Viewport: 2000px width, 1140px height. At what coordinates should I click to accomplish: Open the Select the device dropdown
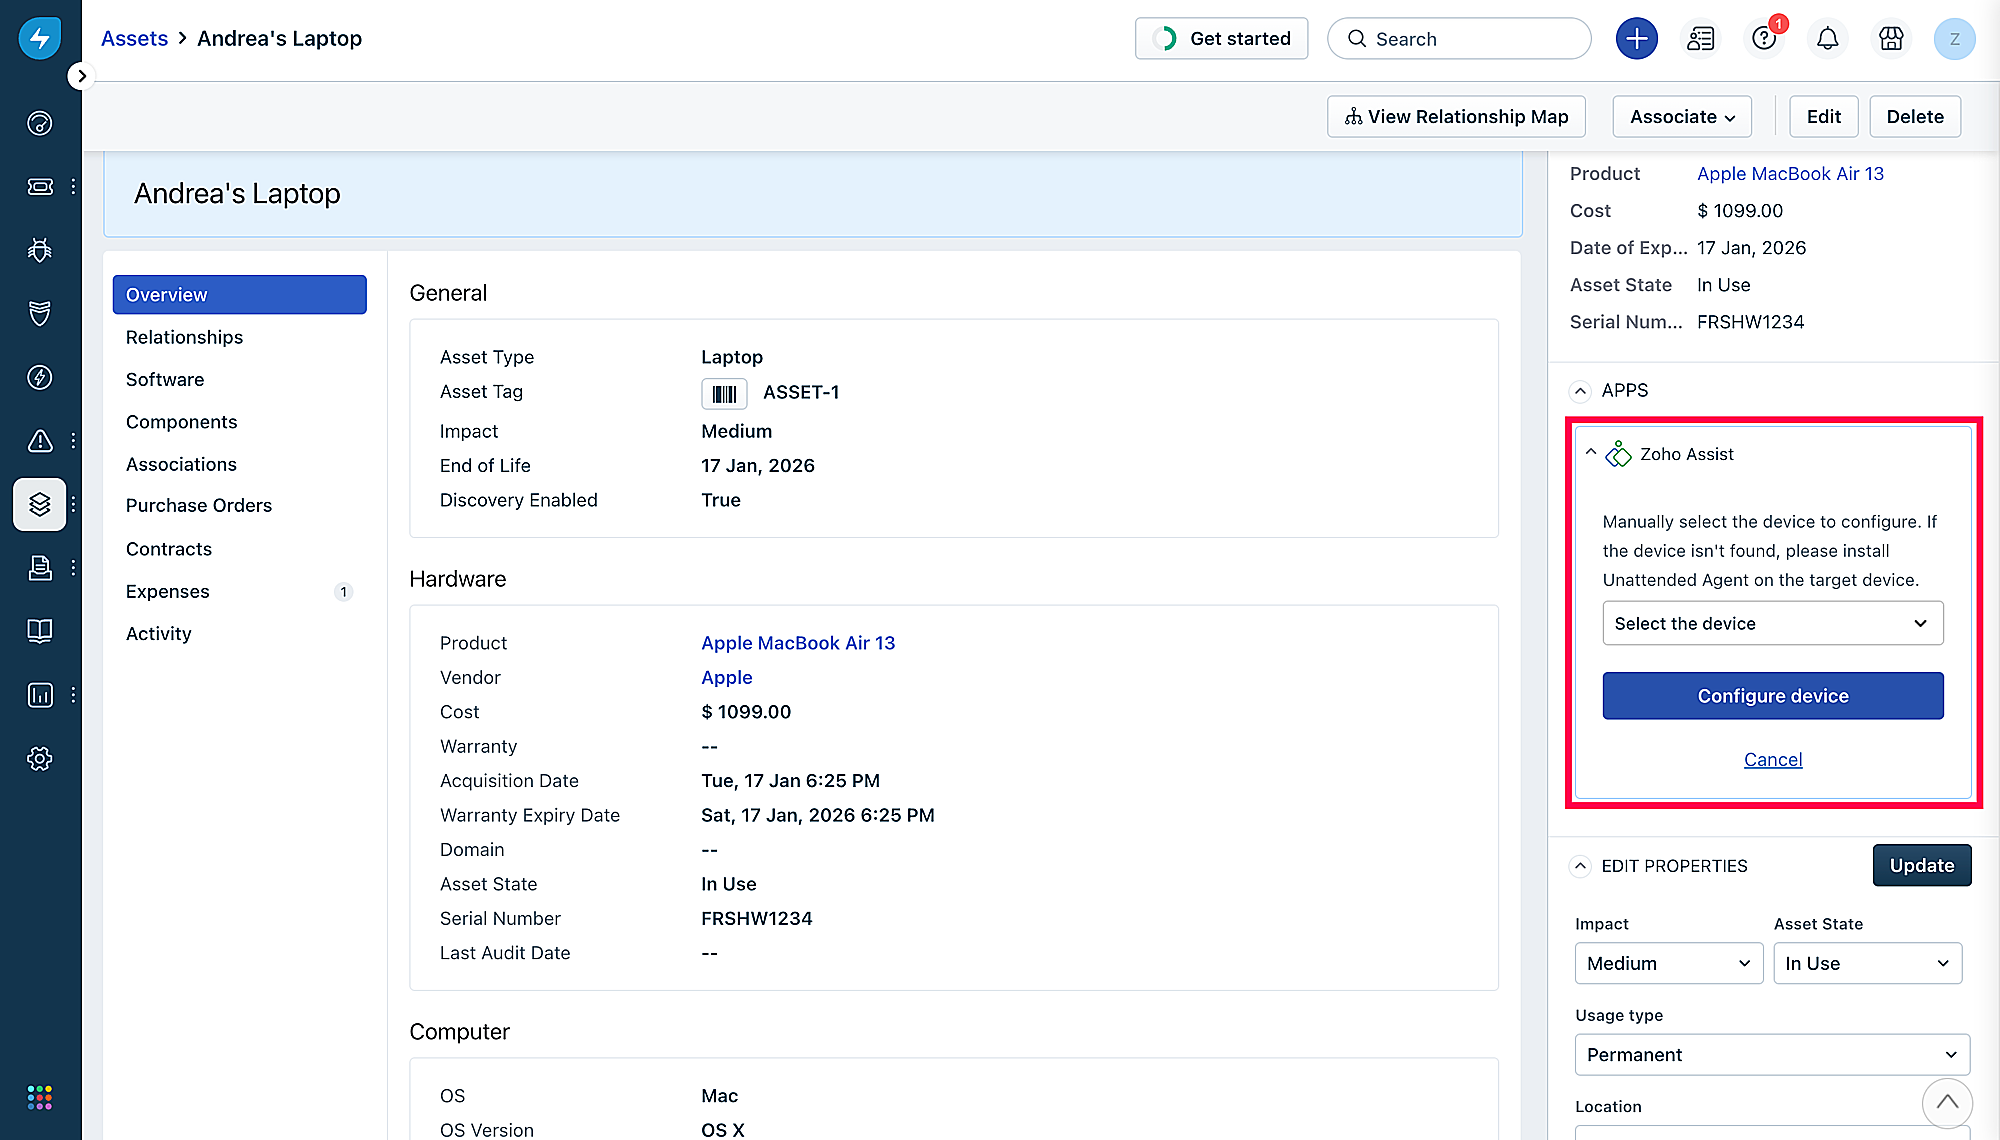pos(1772,623)
